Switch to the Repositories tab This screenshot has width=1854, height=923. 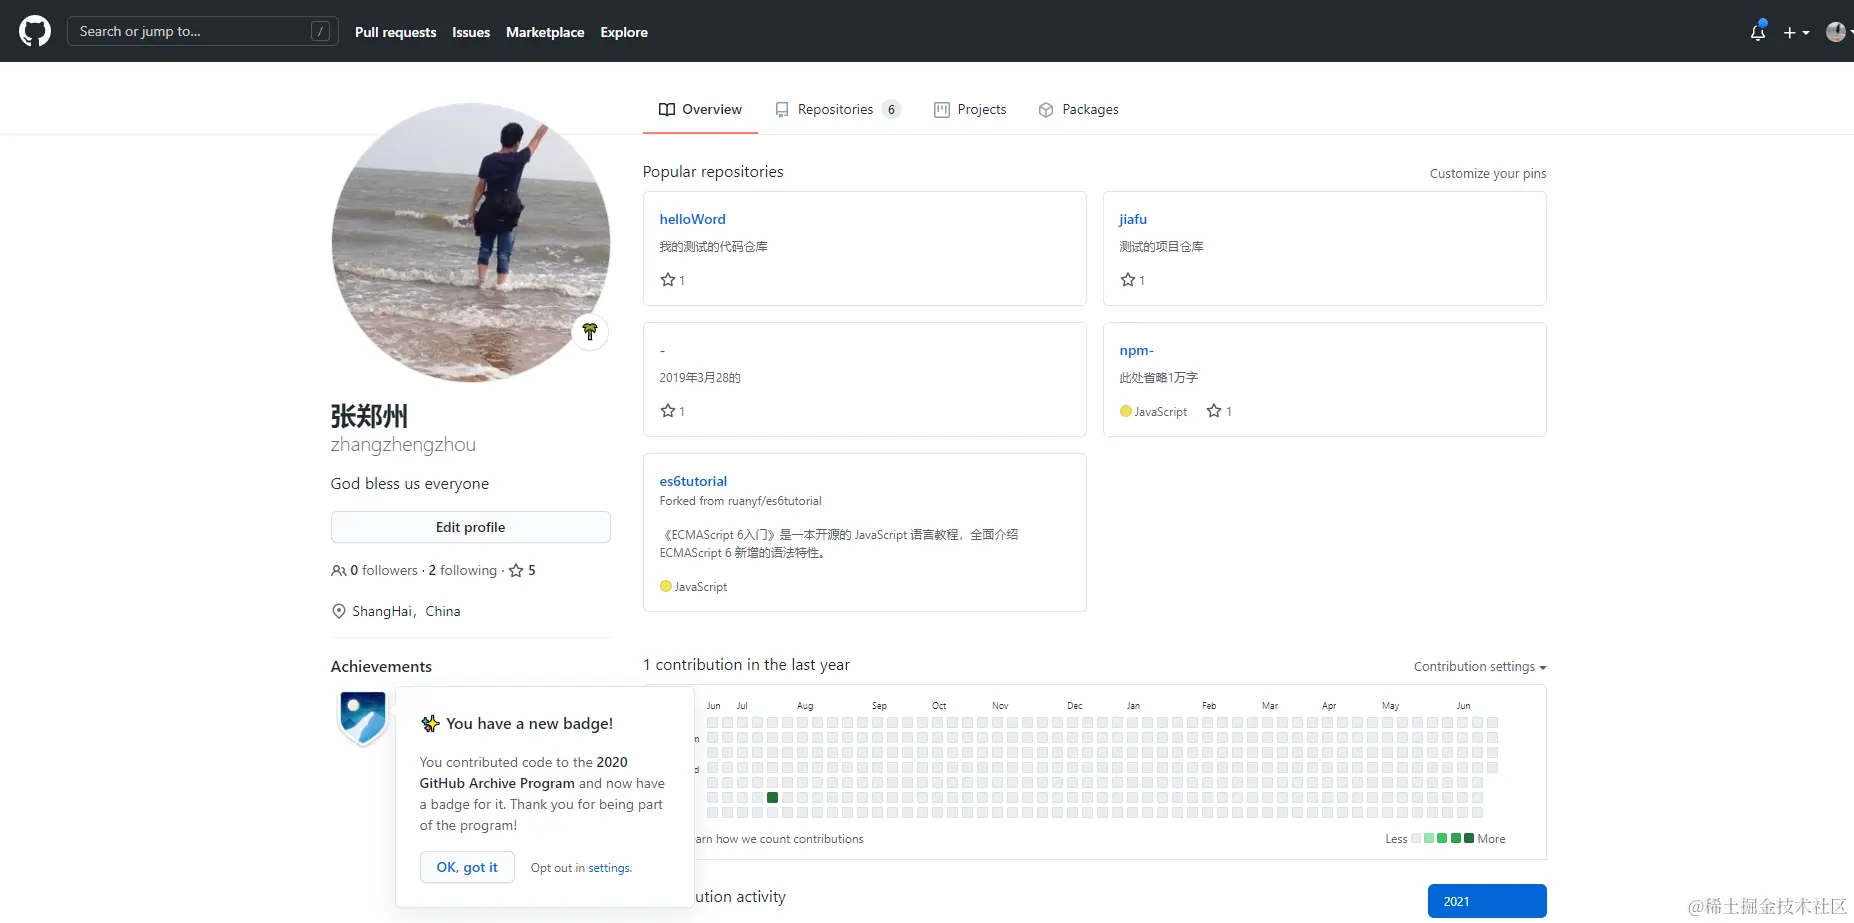[x=838, y=109]
